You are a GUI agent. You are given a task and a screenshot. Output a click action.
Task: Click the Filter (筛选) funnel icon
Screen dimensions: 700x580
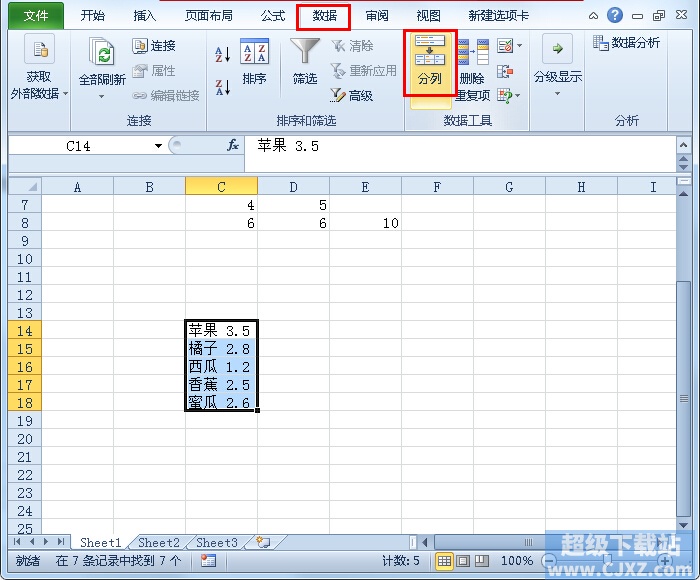pyautogui.click(x=305, y=62)
